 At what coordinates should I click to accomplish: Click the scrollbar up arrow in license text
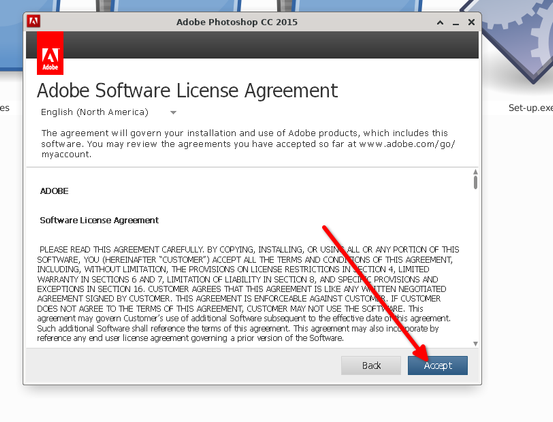click(x=475, y=172)
